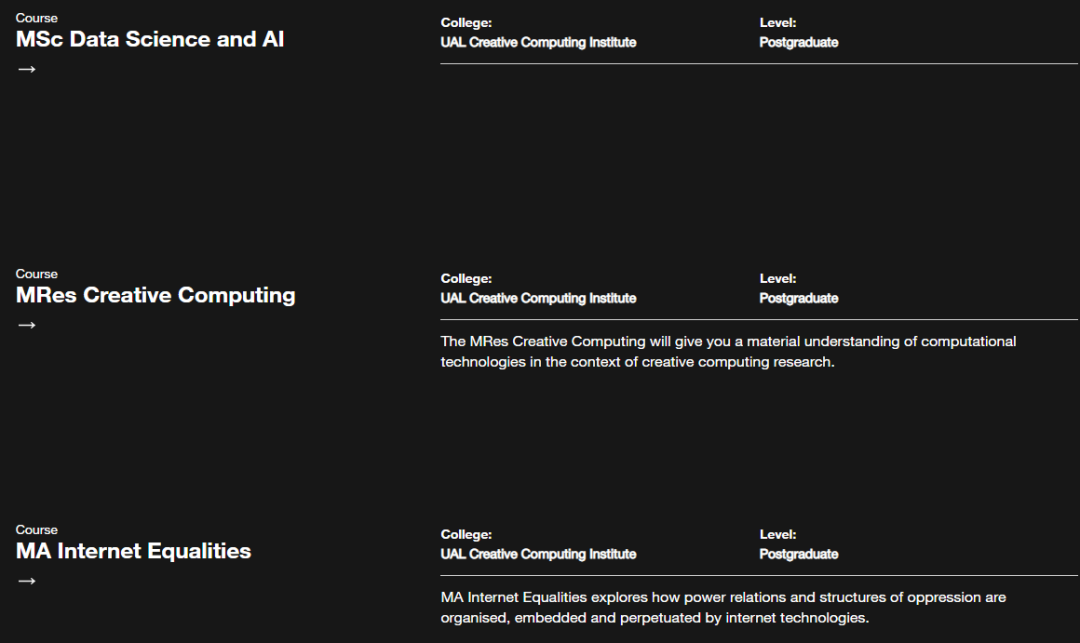Click the College: label in the MSc row
1080x643 pixels.
click(466, 23)
